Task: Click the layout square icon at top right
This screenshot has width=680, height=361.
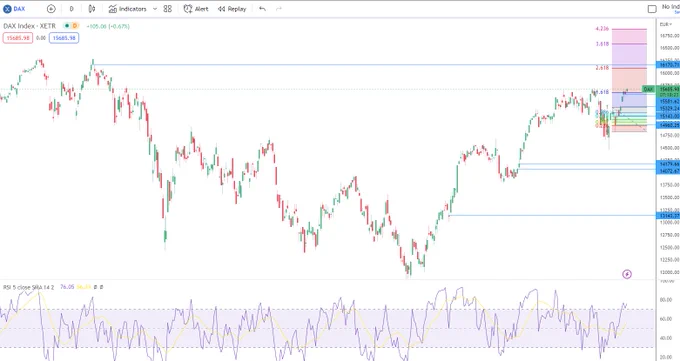Action: [x=652, y=9]
